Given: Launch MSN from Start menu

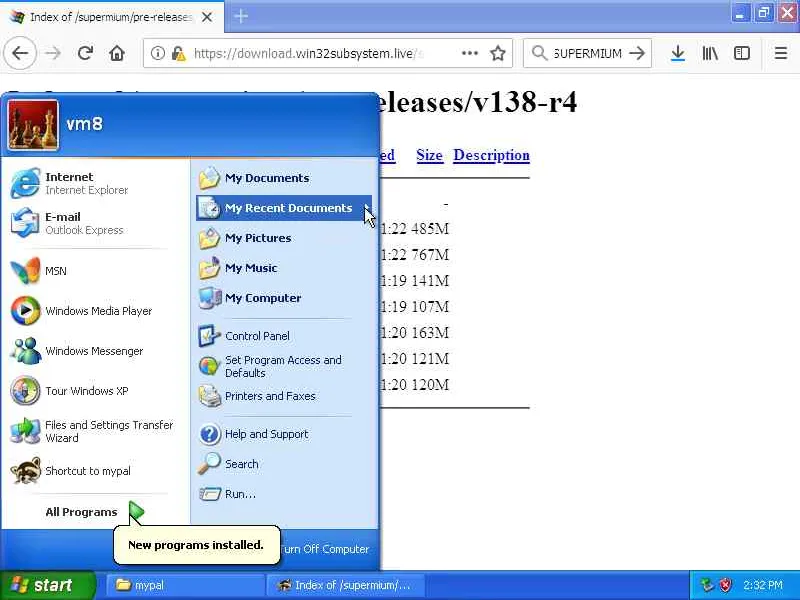Looking at the screenshot, I should pos(94,271).
